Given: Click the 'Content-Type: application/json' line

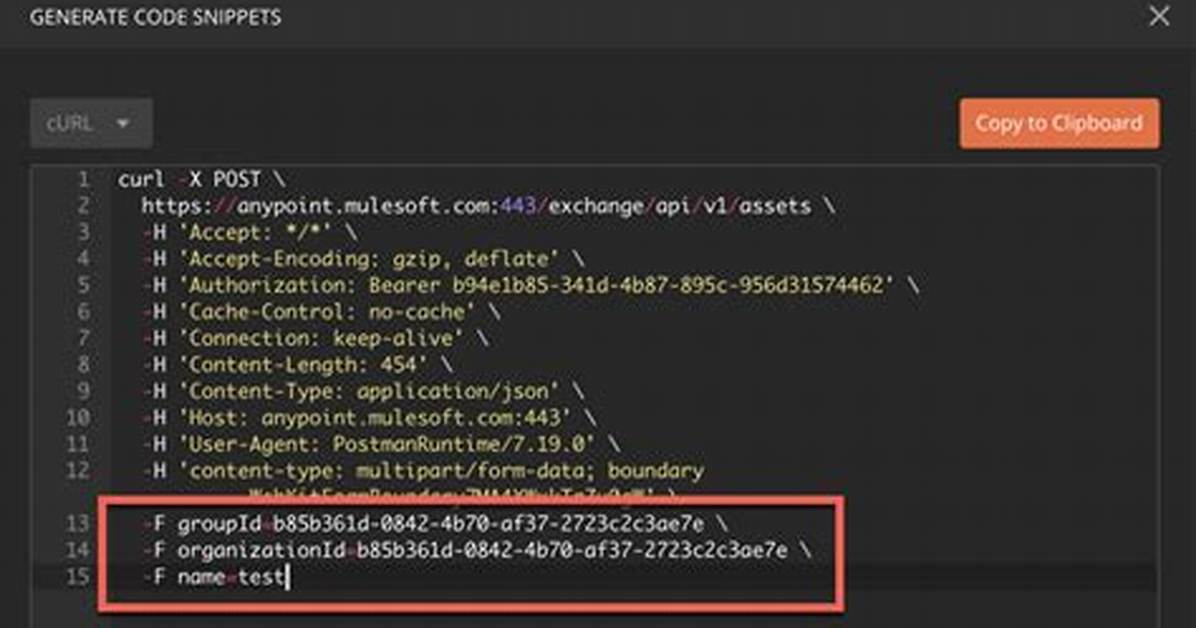Looking at the screenshot, I should pyautogui.click(x=363, y=391).
